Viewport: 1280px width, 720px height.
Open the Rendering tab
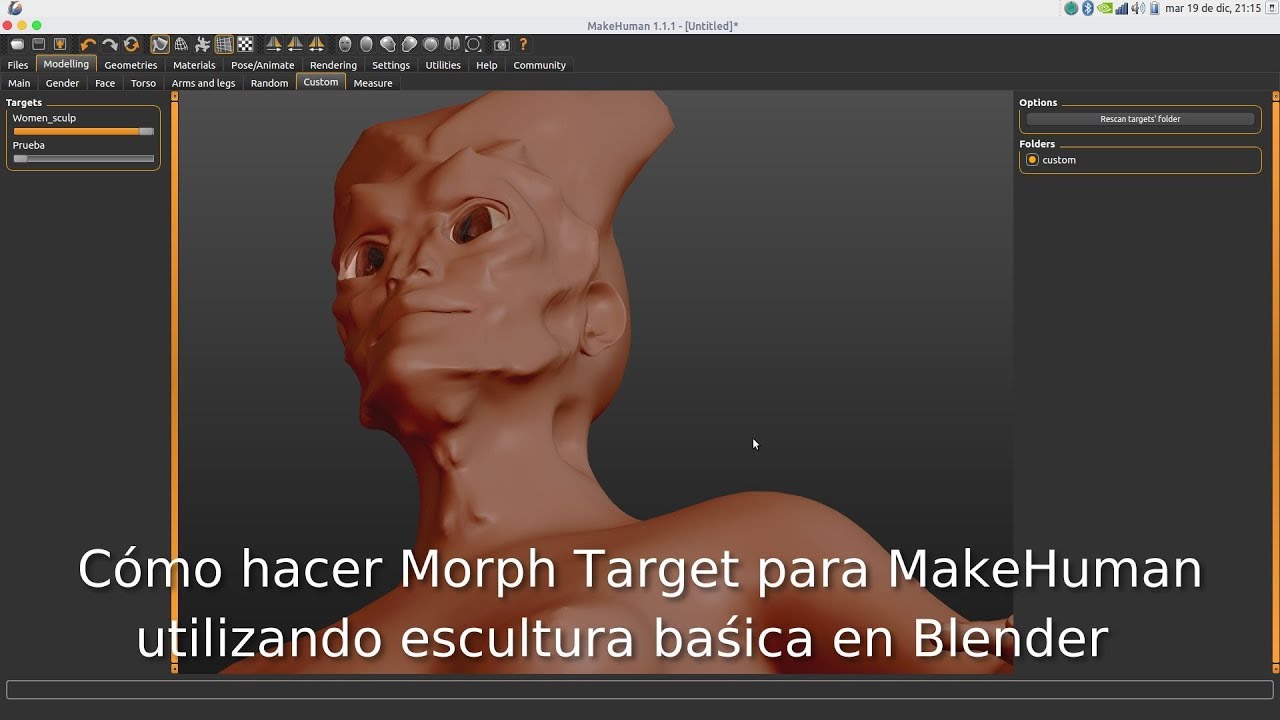pos(333,65)
